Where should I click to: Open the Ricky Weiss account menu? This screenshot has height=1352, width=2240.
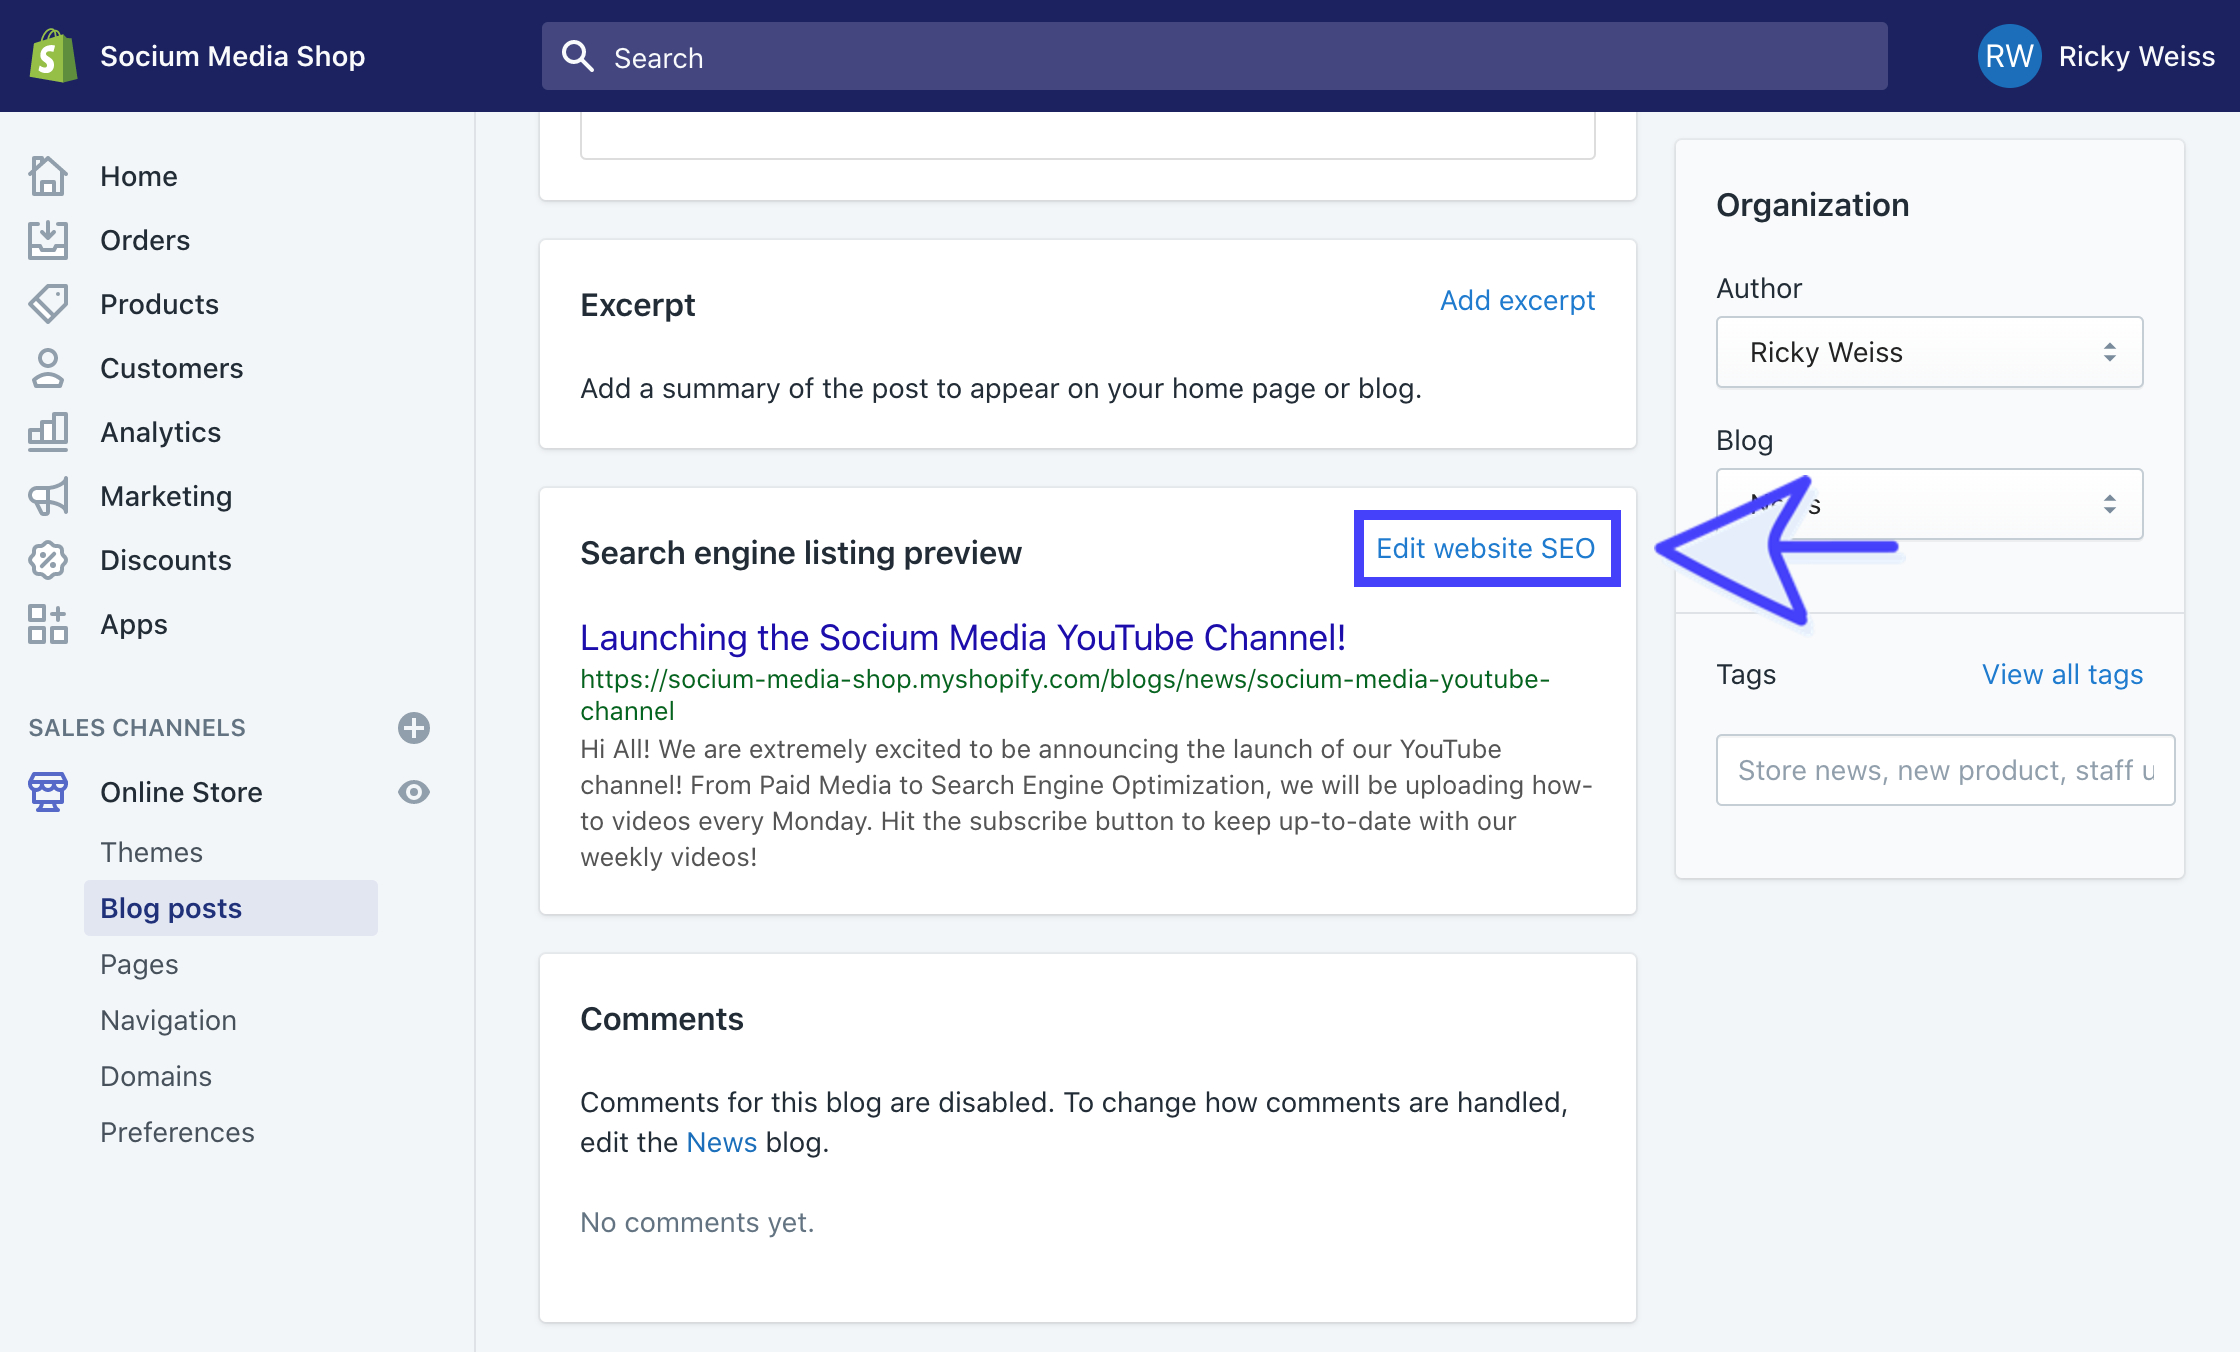click(x=2096, y=56)
